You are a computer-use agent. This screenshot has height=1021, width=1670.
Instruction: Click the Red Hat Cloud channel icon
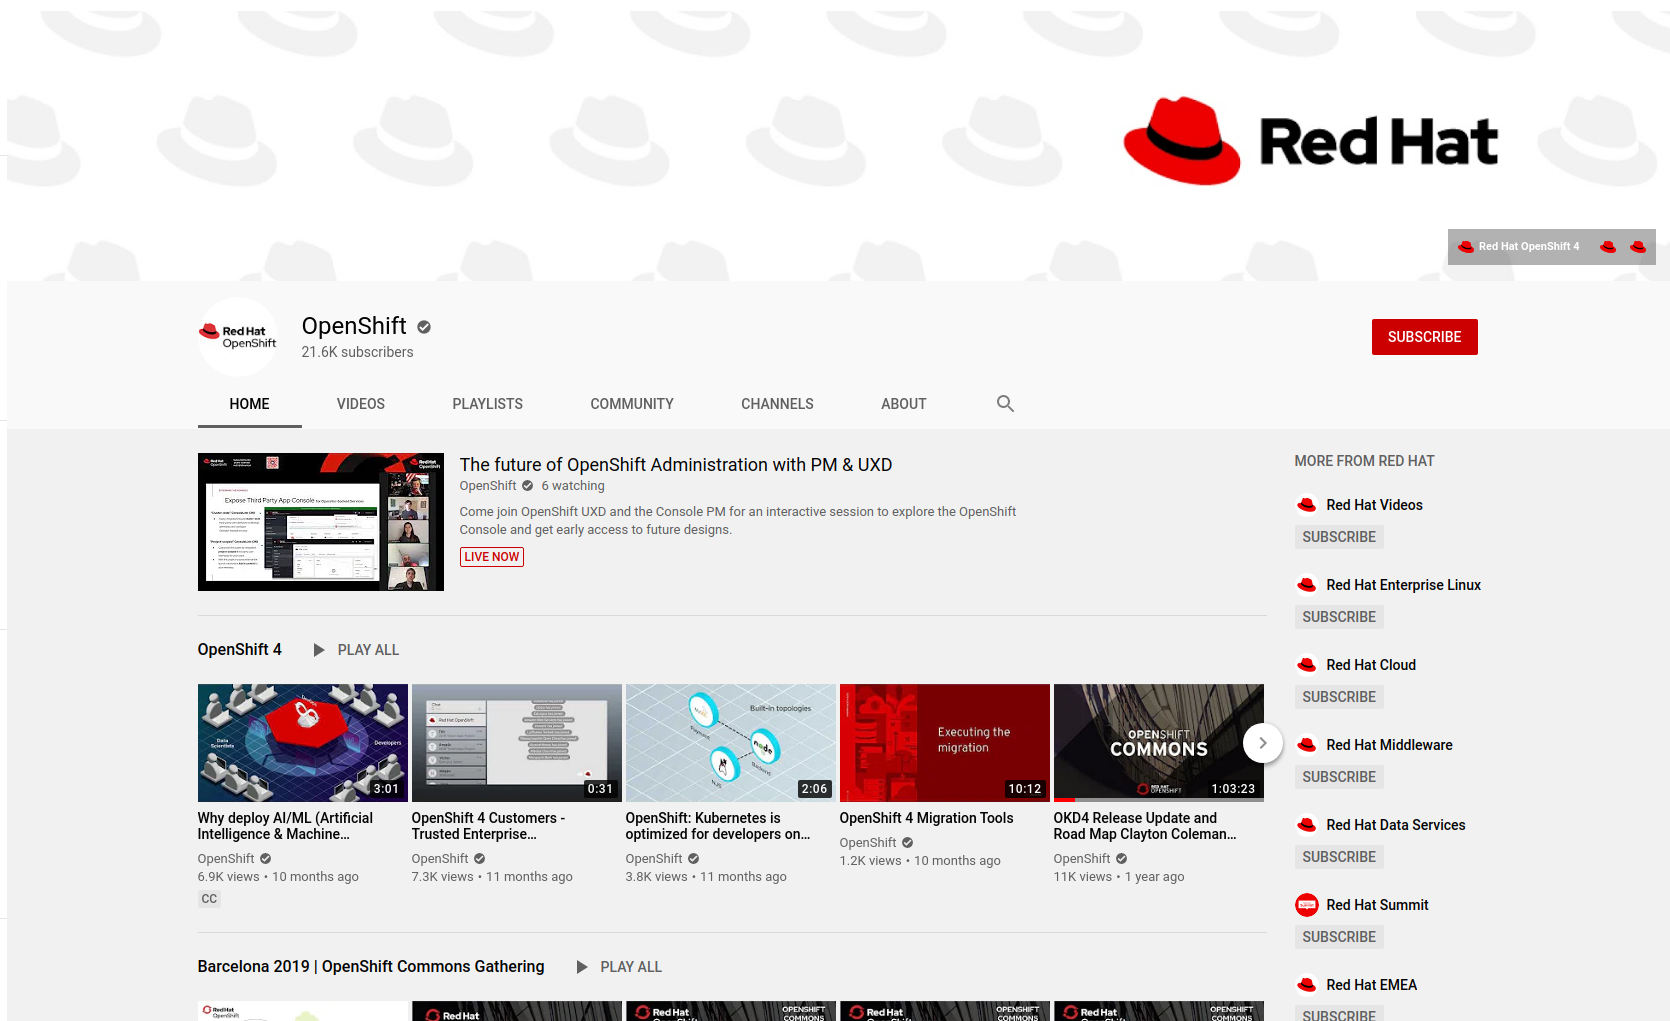[1306, 665]
